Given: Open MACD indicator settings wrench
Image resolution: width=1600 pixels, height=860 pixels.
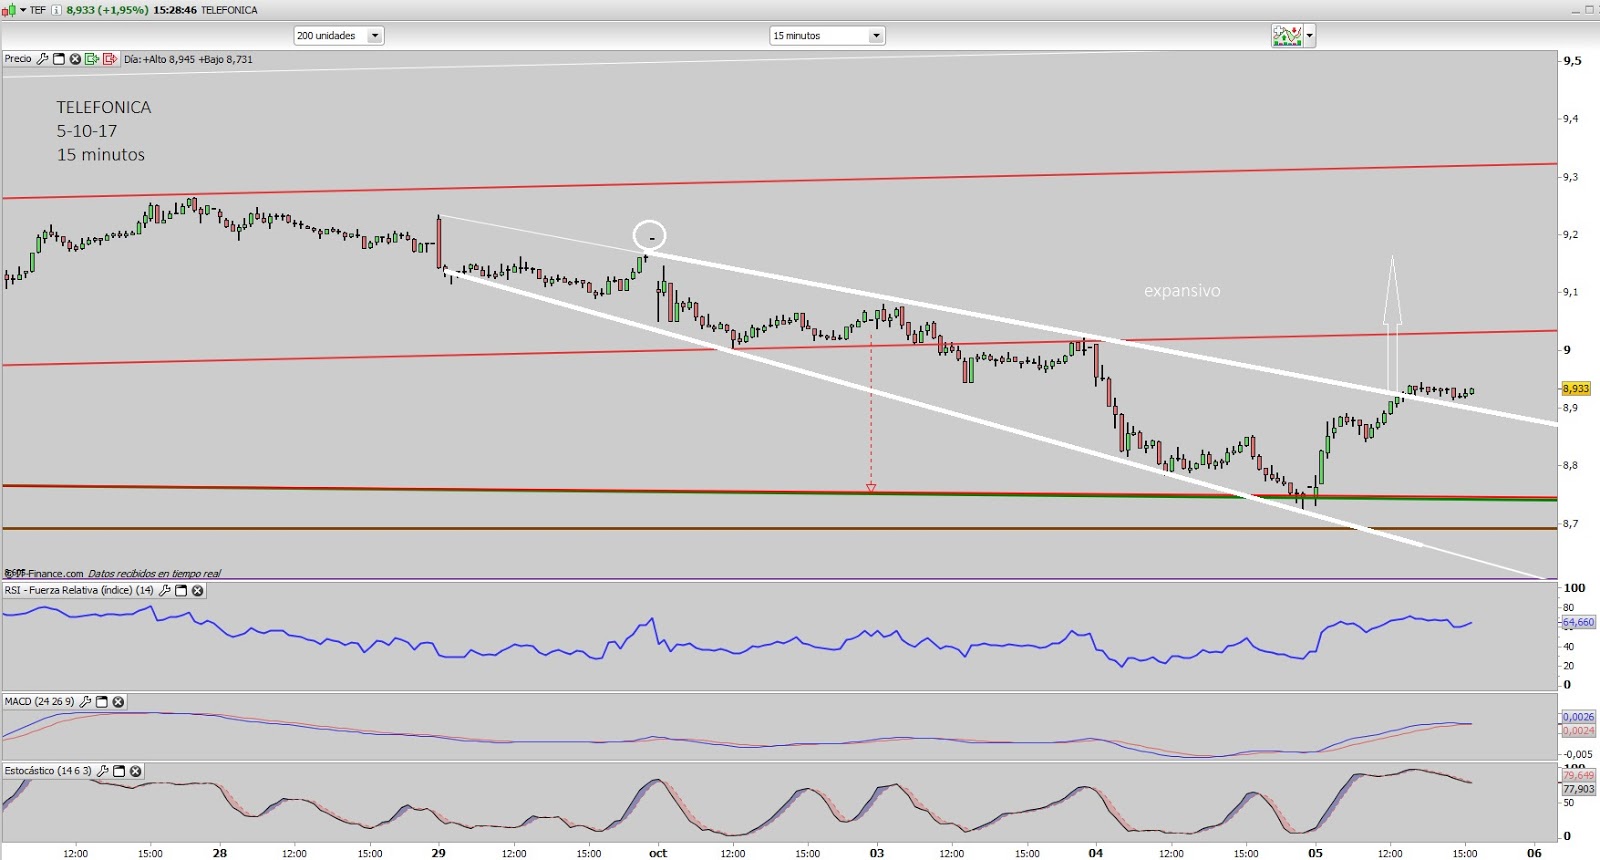Looking at the screenshot, I should [85, 702].
